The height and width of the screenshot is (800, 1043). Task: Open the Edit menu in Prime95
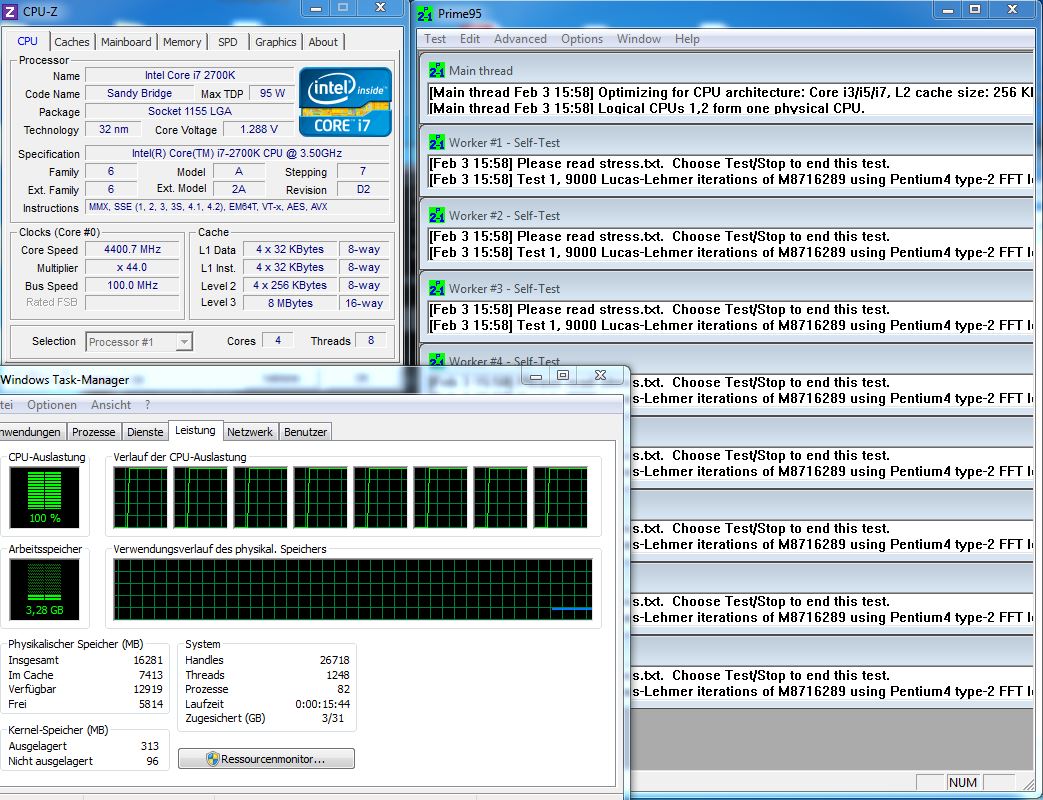pos(470,39)
